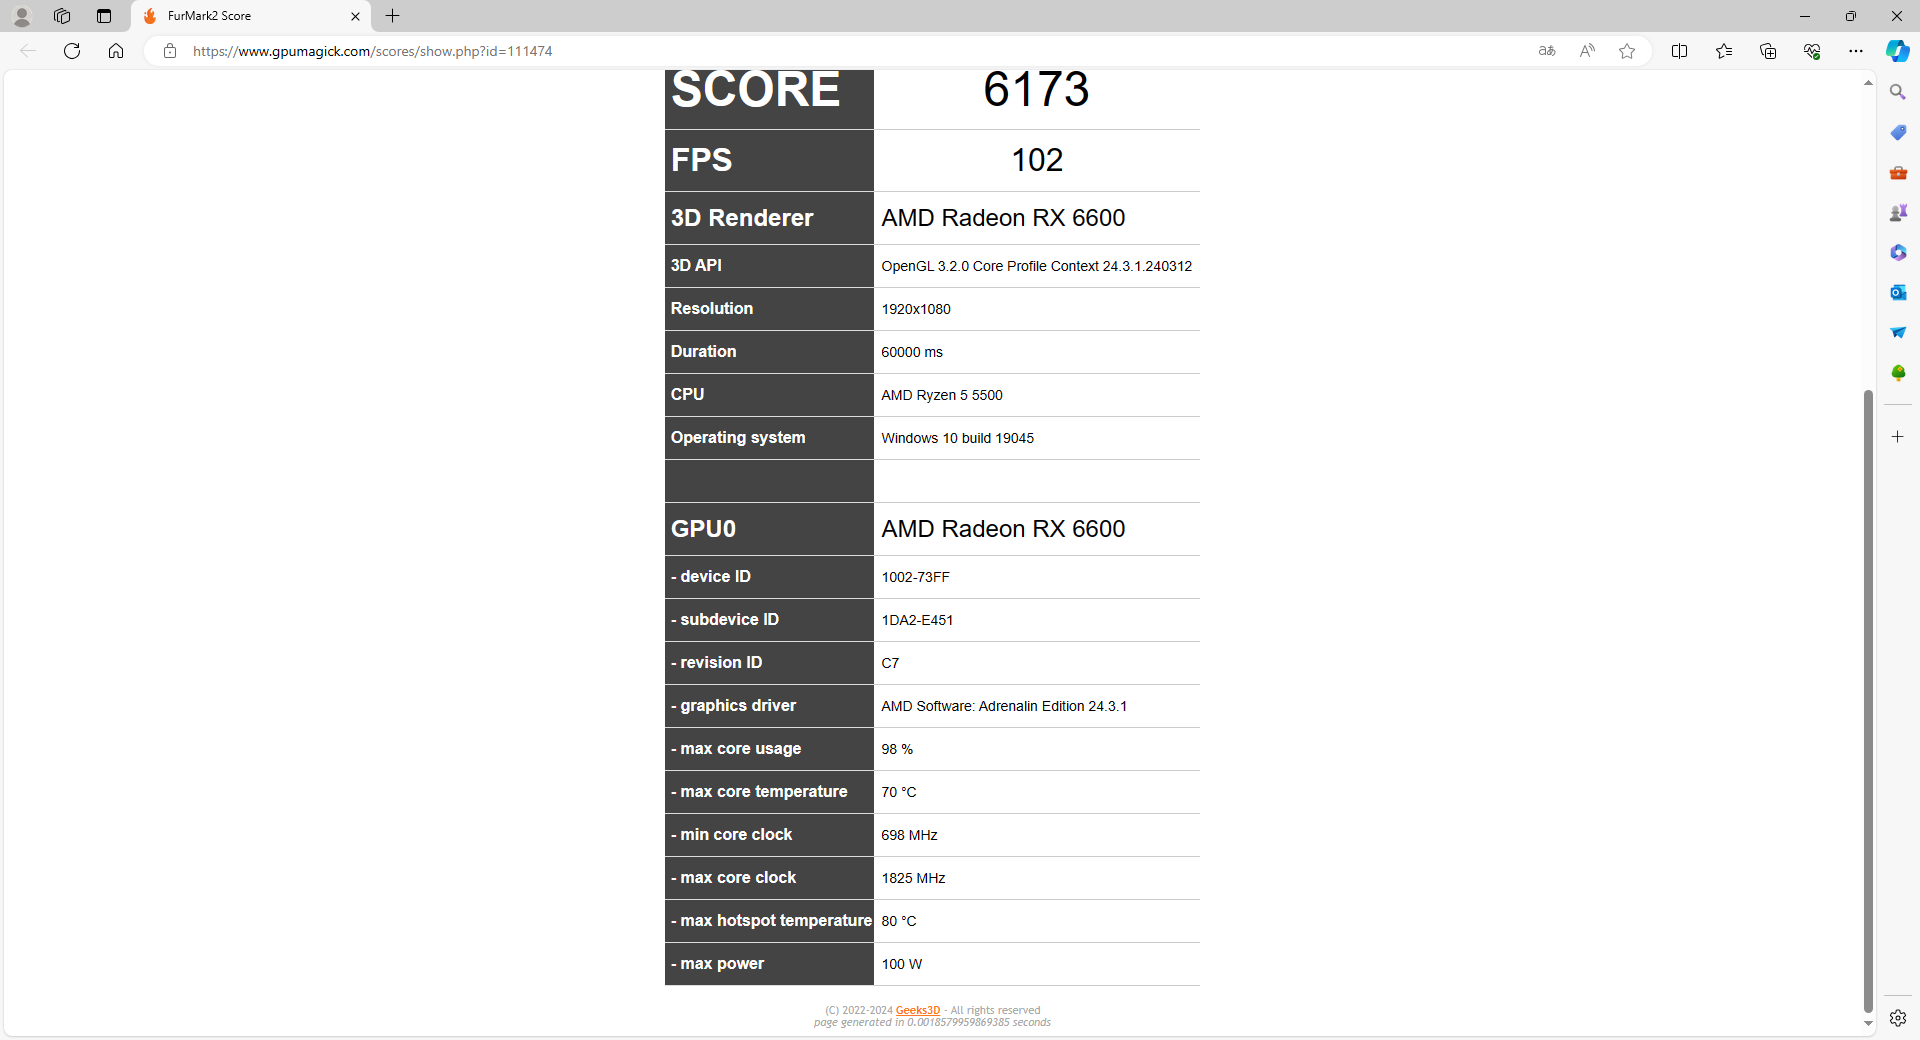This screenshot has height=1040, width=1920.
Task: Open the Collections panel
Action: [1768, 51]
